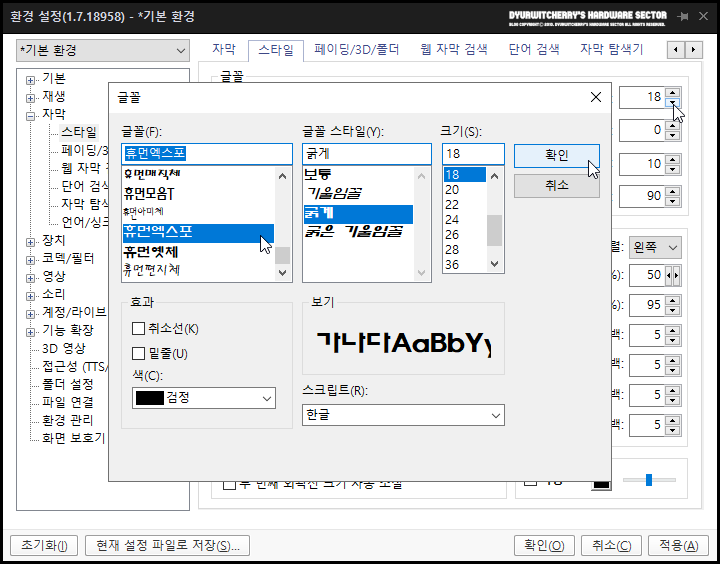The image size is (720, 564).
Task: Expand the 계정/라이브 tree node
Action: coord(30,314)
